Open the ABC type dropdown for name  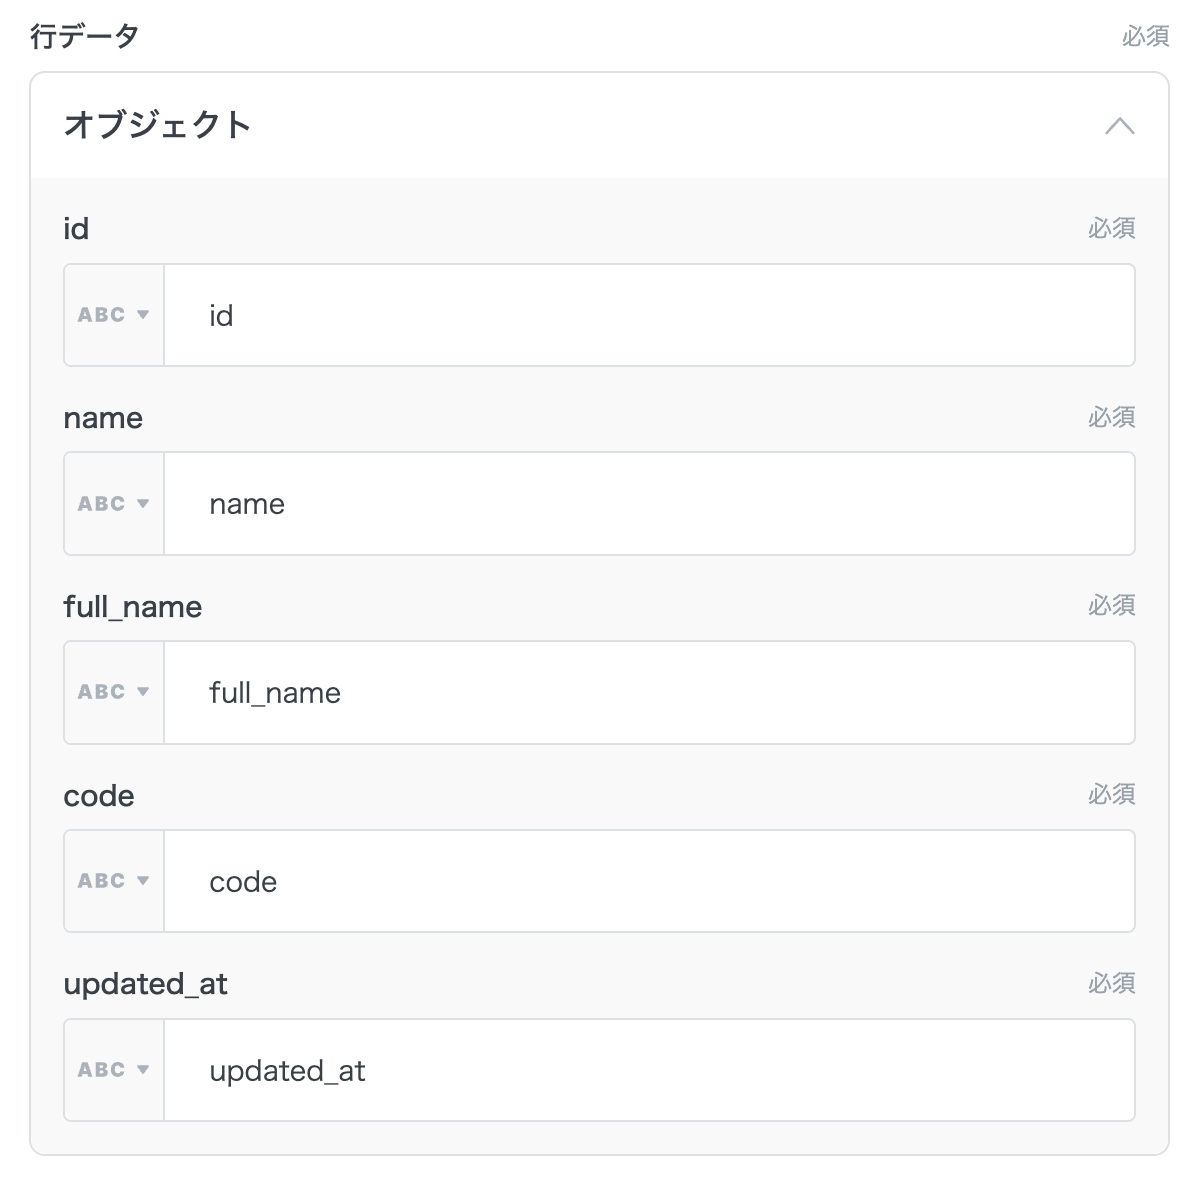tap(114, 504)
